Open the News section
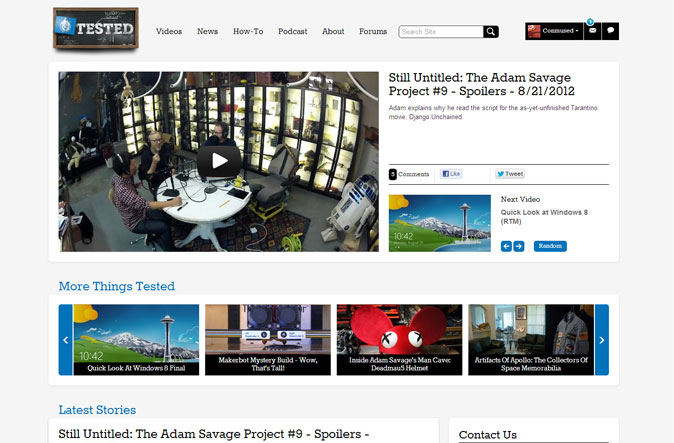Viewport: 674px width, 443px height. pos(208,31)
